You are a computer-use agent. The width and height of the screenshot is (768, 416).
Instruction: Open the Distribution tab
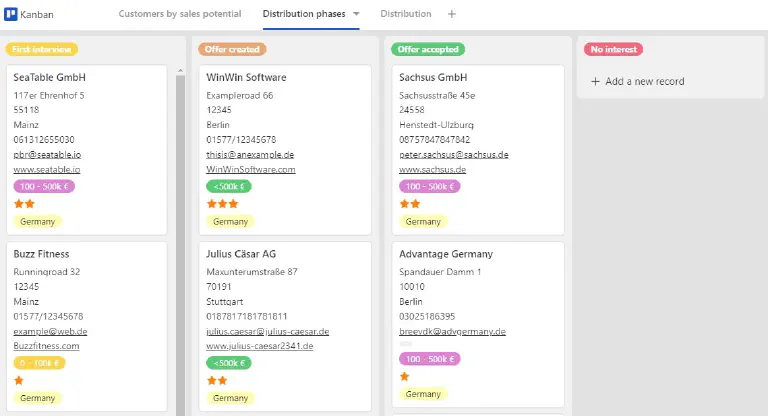click(x=406, y=14)
